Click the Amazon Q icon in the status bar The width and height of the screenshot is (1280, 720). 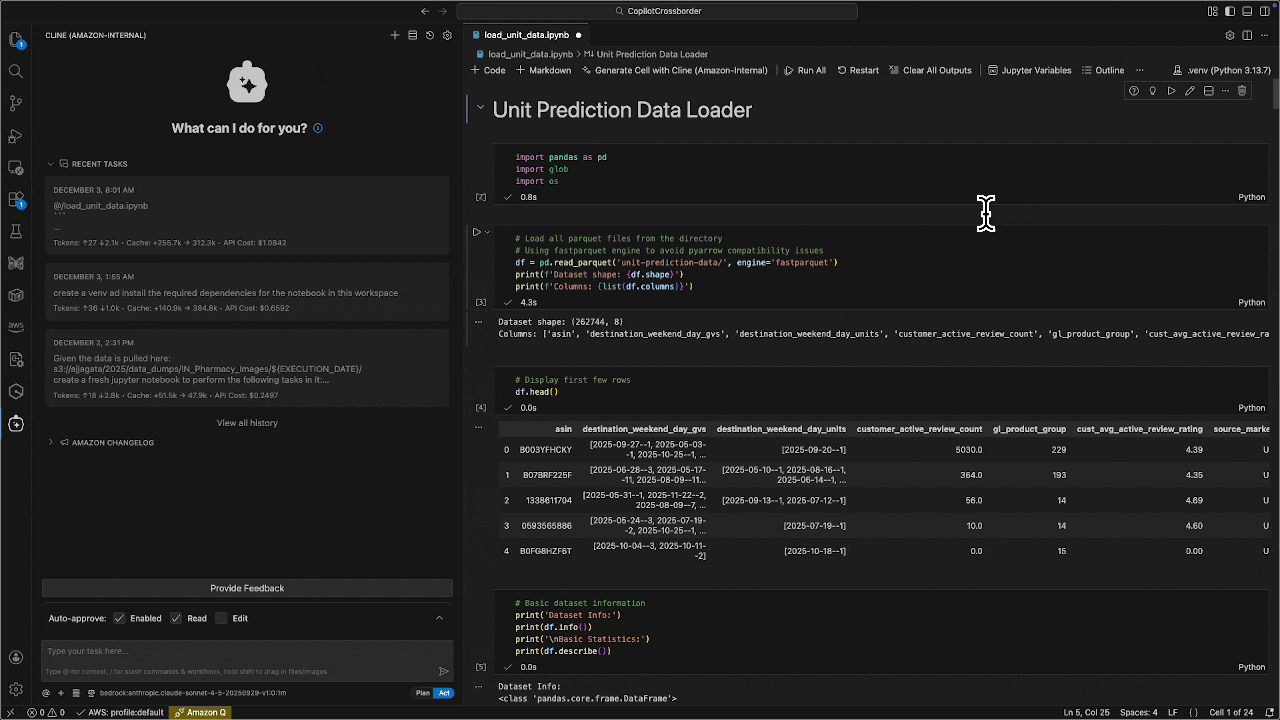coord(200,712)
